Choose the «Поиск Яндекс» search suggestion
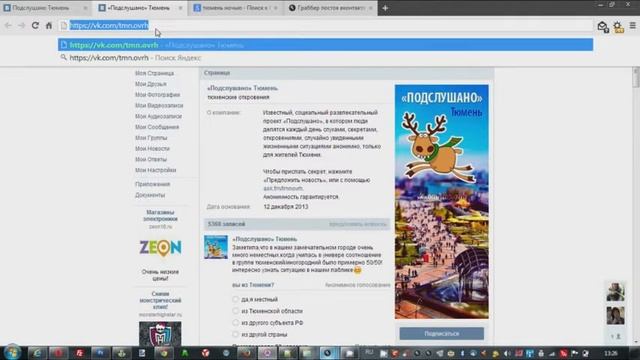 click(x=325, y=58)
